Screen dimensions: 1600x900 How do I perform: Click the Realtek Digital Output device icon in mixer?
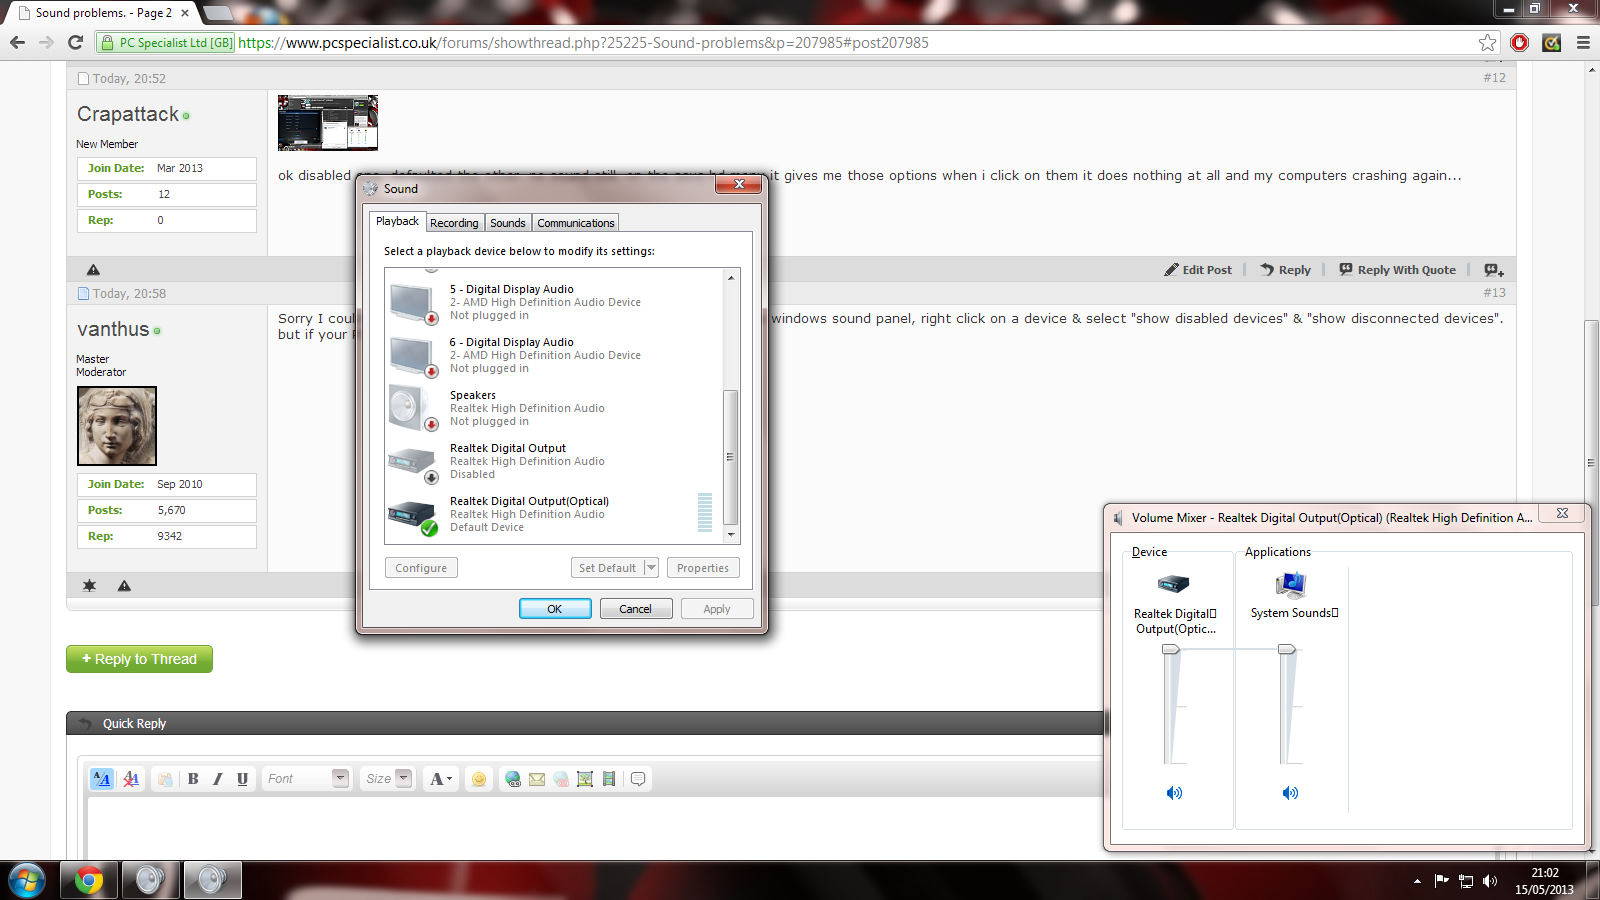(1174, 584)
